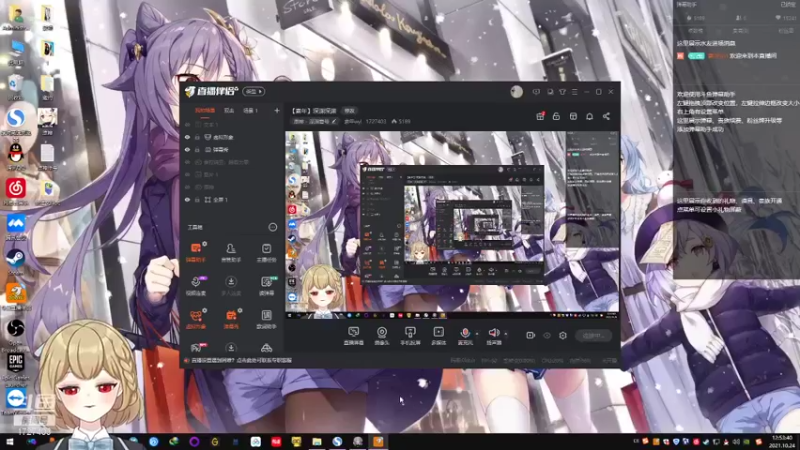Open the mode switch pill beside the logo

tap(254, 92)
